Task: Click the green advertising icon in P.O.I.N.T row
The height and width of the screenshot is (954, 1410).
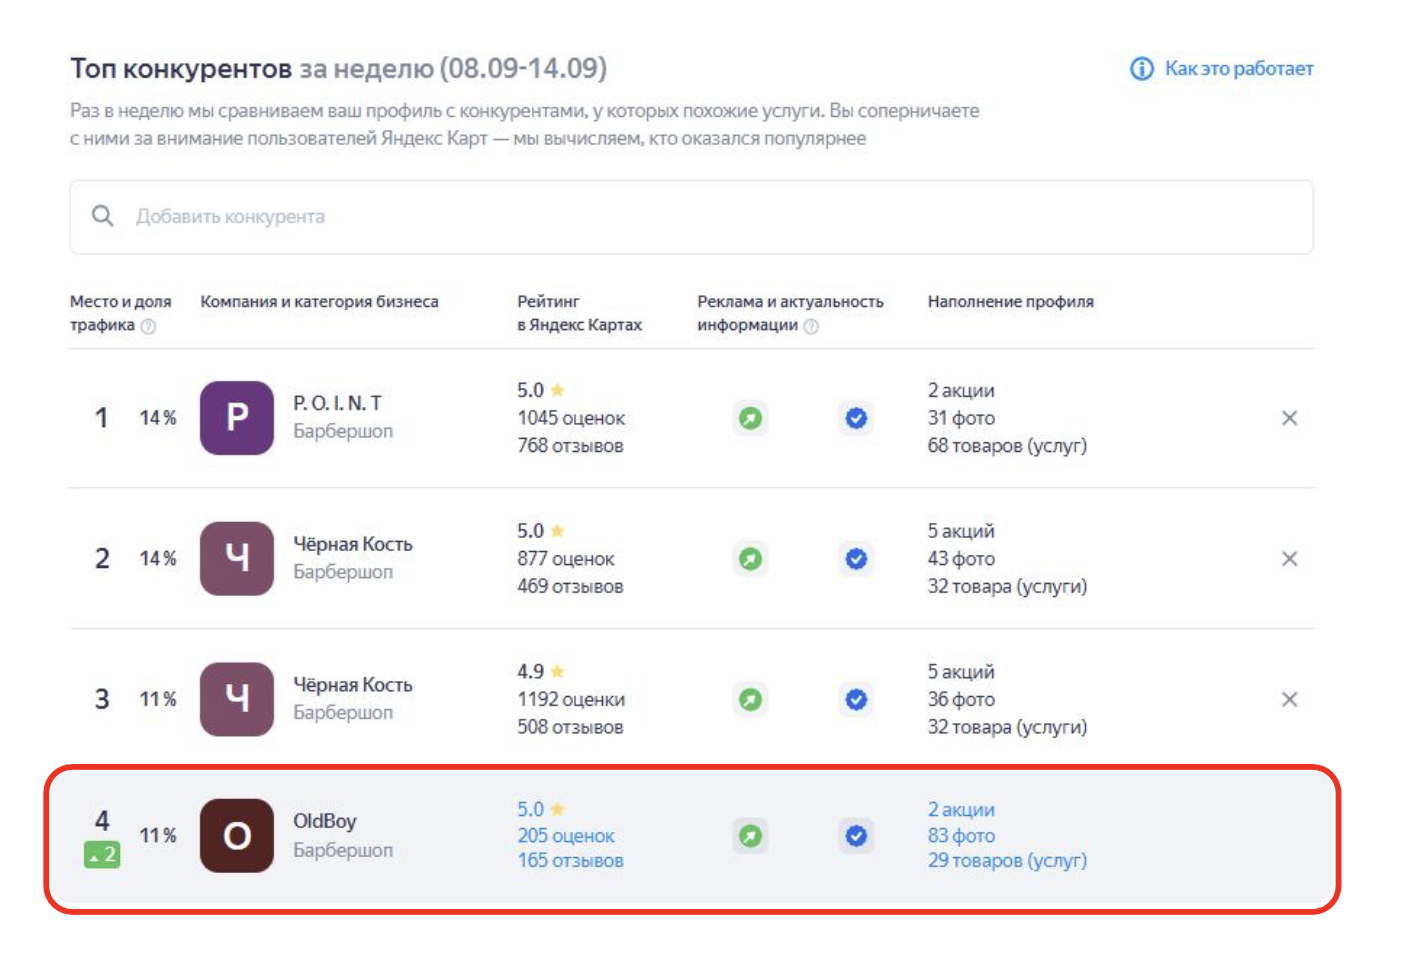Action: click(750, 418)
